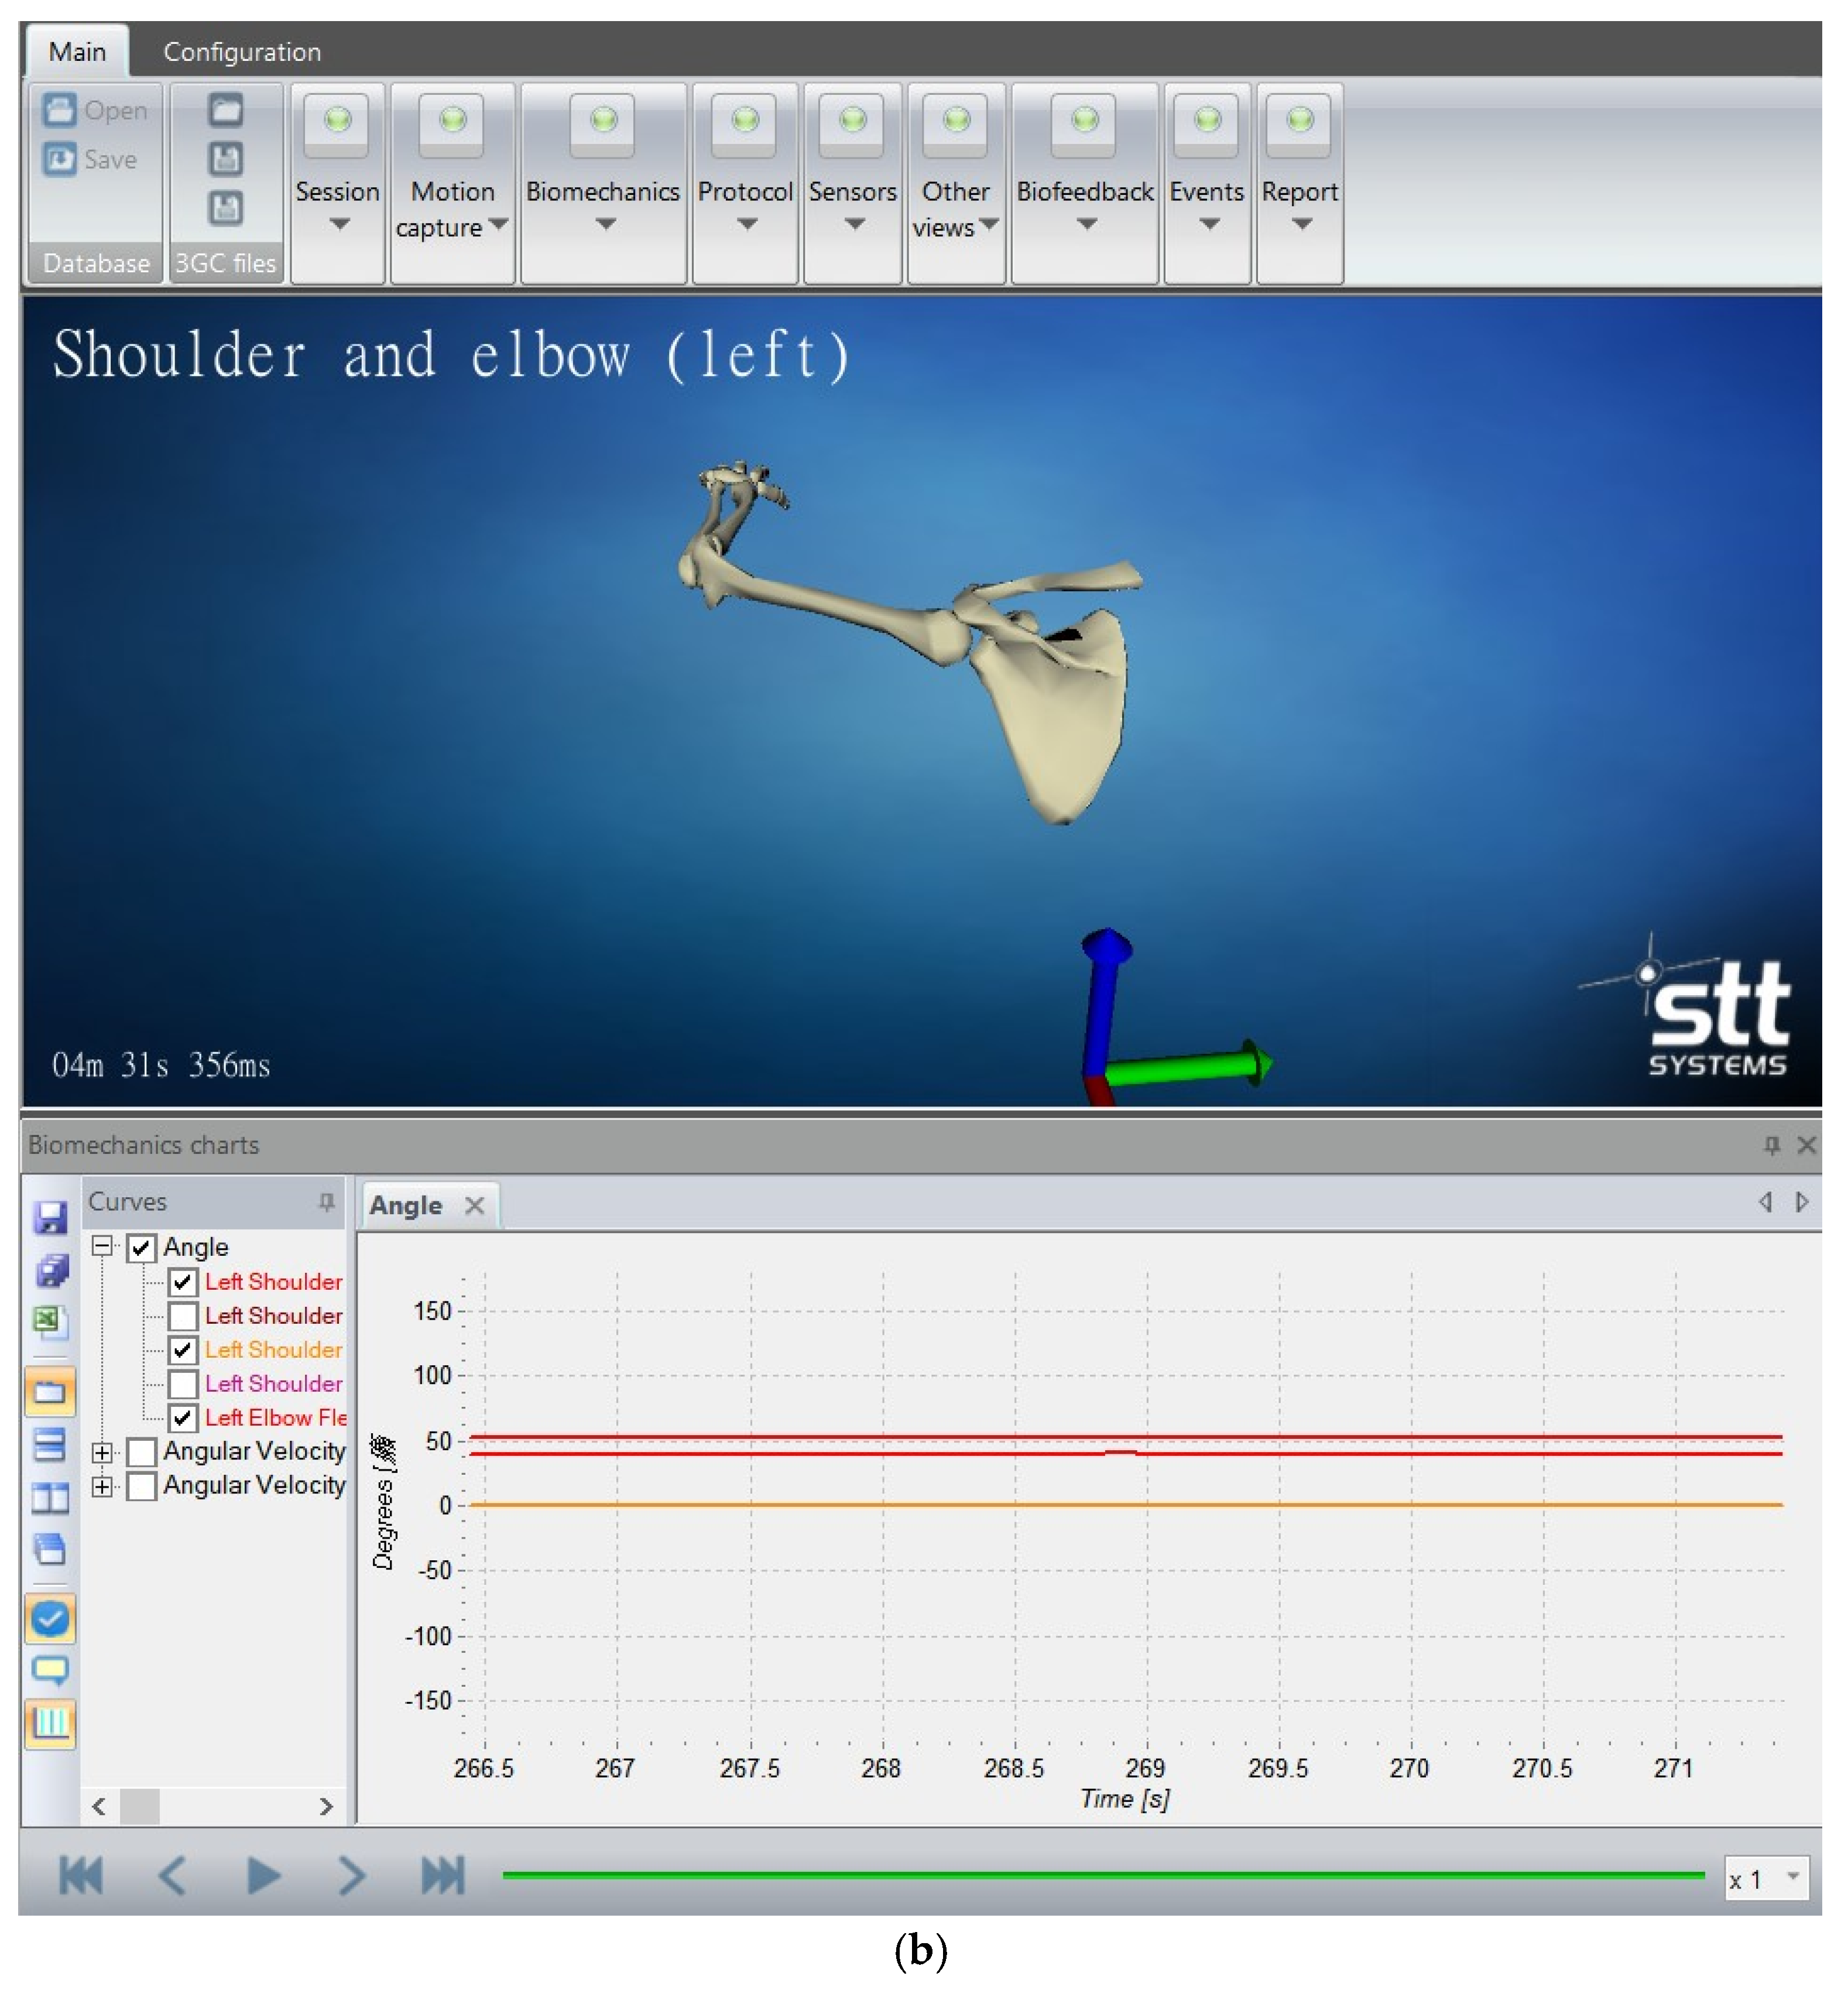The height and width of the screenshot is (1990, 1848).
Task: Switch to the Configuration tab
Action: tap(242, 52)
